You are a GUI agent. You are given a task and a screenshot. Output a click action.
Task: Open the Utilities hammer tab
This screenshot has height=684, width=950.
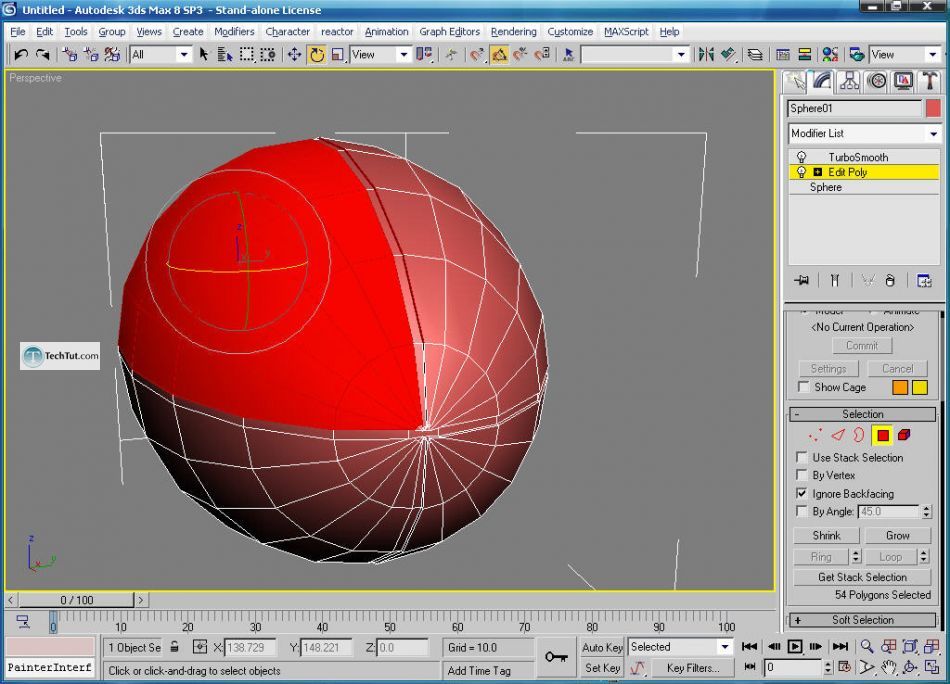pos(929,81)
